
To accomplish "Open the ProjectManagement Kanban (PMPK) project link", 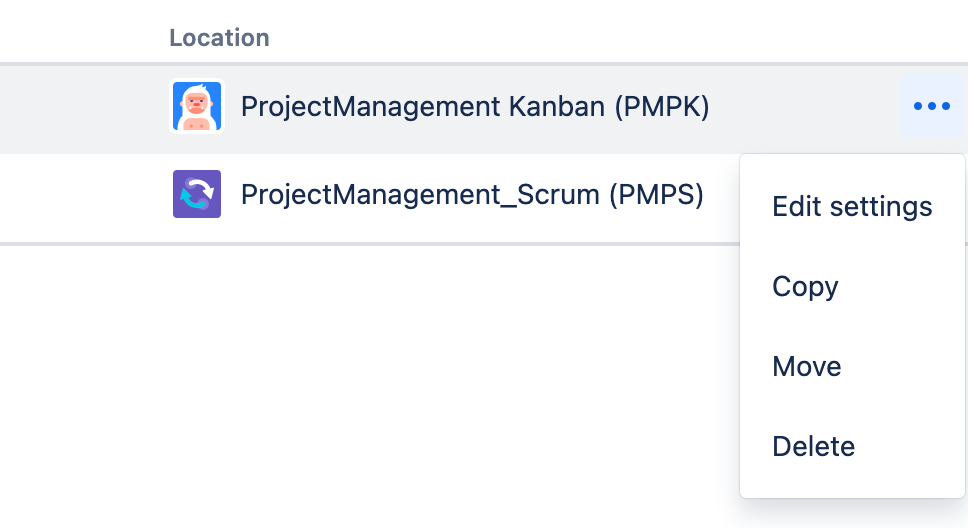I will (475, 107).
